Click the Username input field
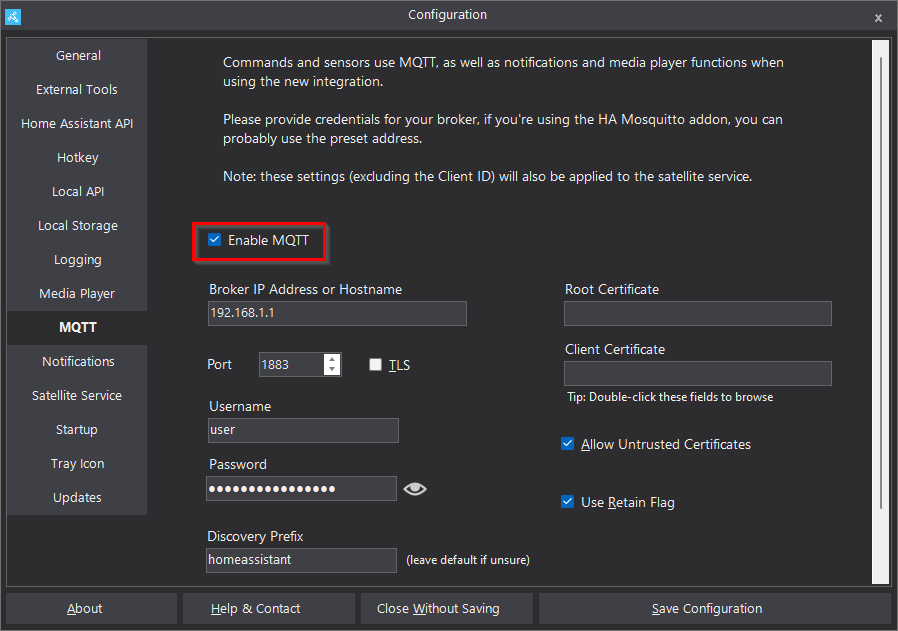The width and height of the screenshot is (898, 631). [x=303, y=430]
